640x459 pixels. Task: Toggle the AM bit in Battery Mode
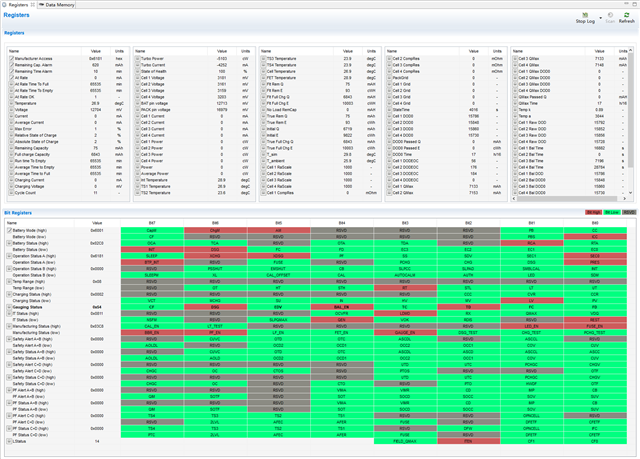(x=278, y=231)
